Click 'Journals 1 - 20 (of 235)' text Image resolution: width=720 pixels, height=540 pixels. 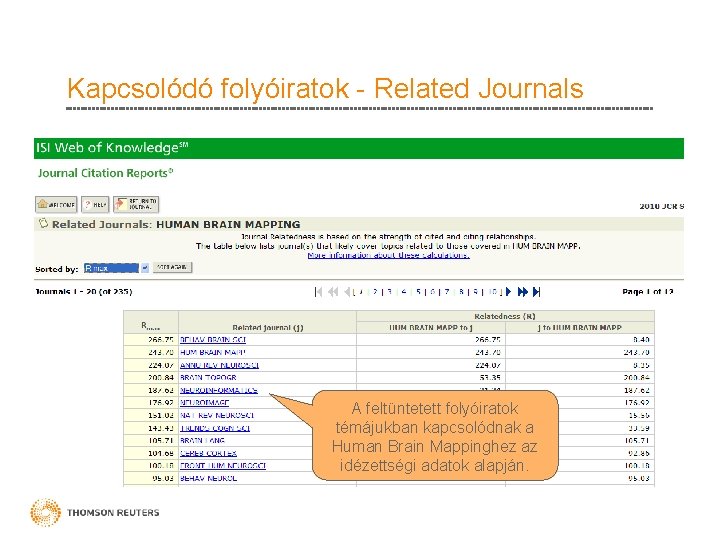click(84, 292)
